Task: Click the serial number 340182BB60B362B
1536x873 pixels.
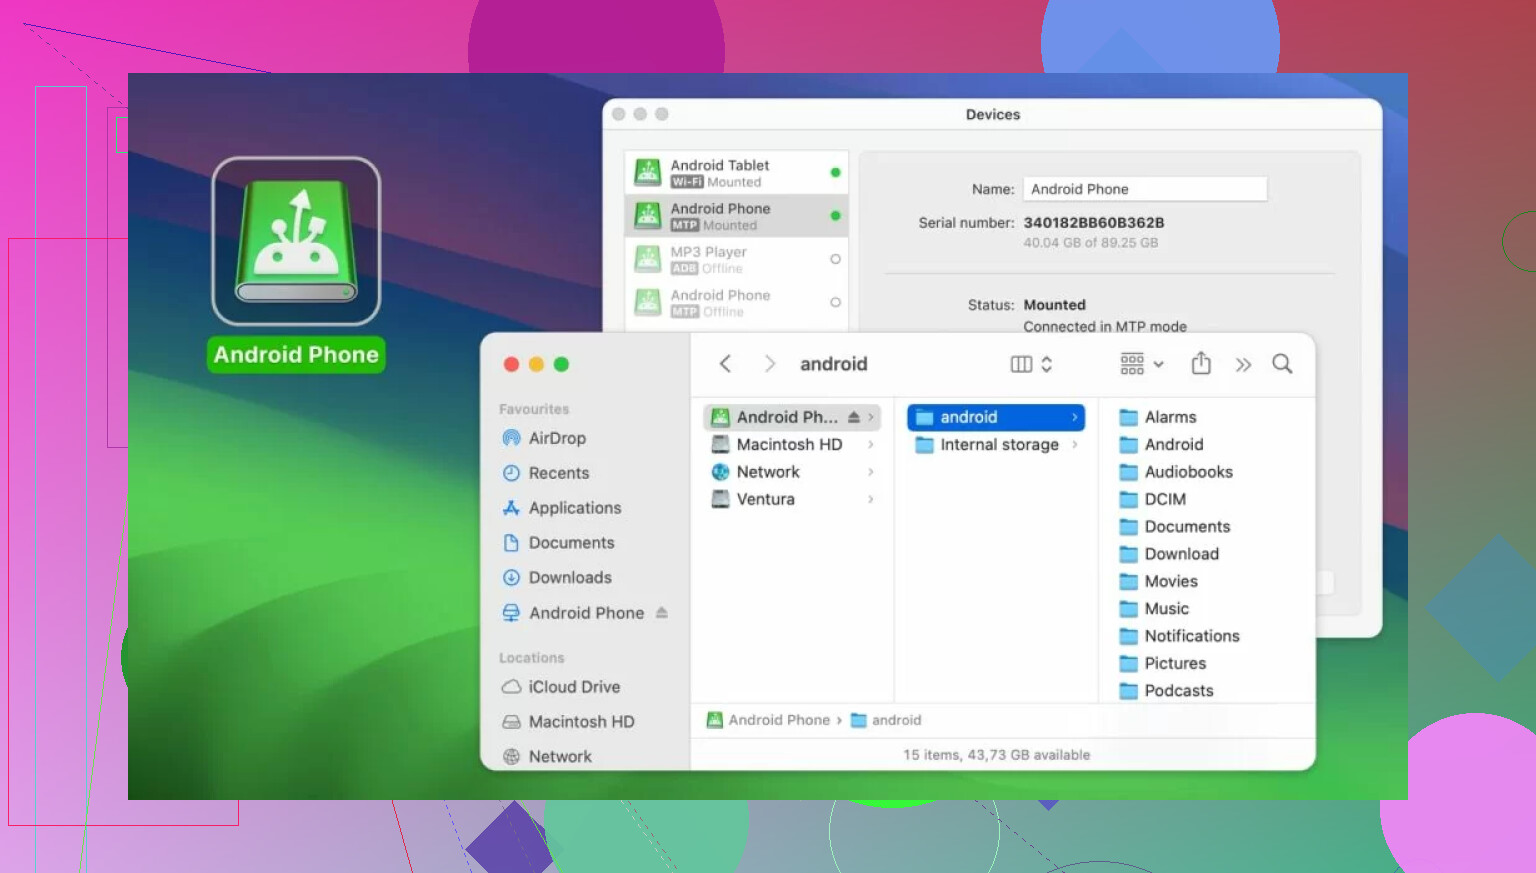Action: [x=1094, y=222]
